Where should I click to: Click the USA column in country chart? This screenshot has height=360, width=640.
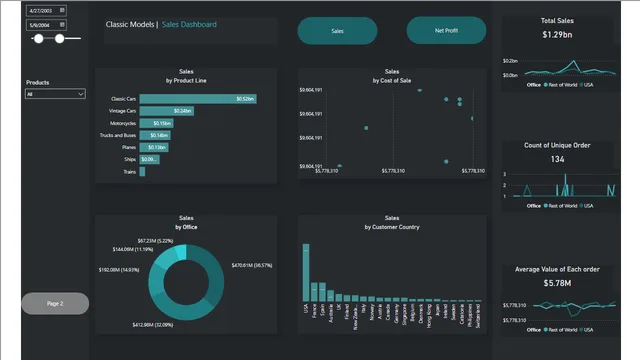pos(306,273)
